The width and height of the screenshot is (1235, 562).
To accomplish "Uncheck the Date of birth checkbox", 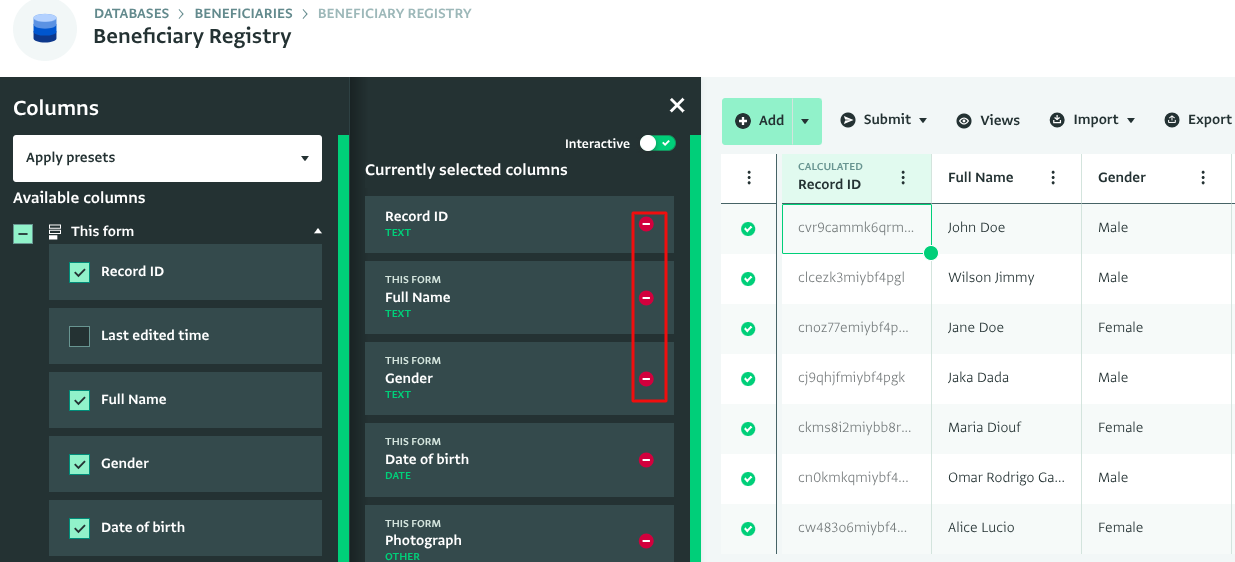I will (x=80, y=528).
